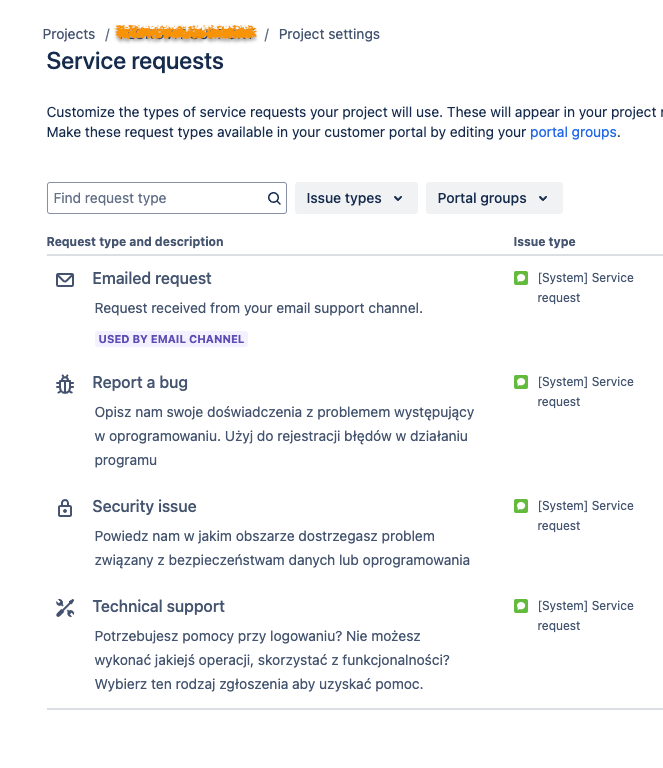Select the Security issue request type
The width and height of the screenshot is (663, 768).
[x=144, y=507]
